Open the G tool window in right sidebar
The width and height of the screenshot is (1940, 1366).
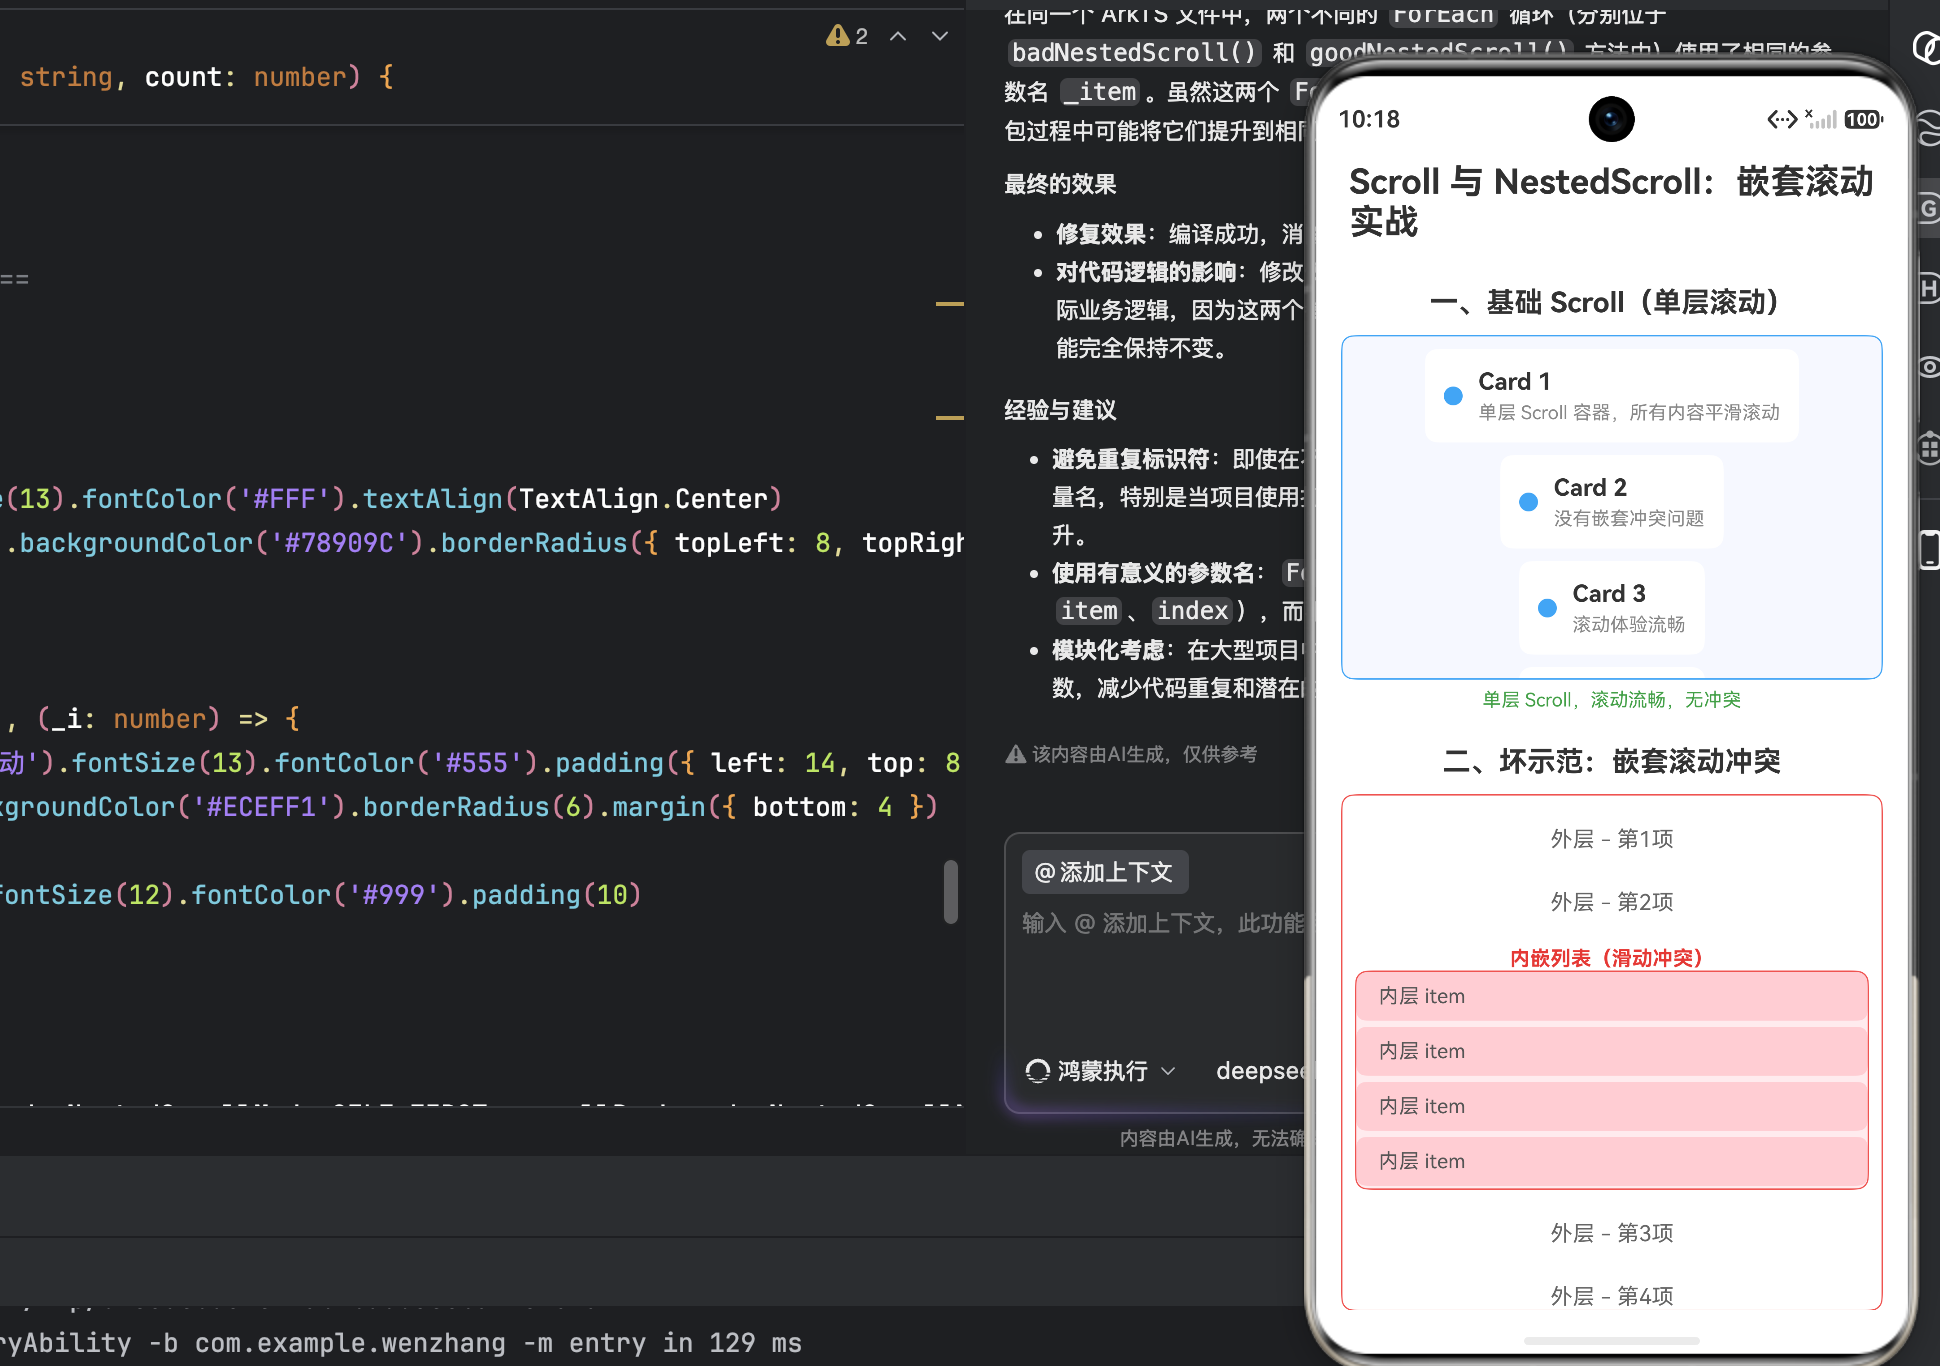coord(1928,209)
